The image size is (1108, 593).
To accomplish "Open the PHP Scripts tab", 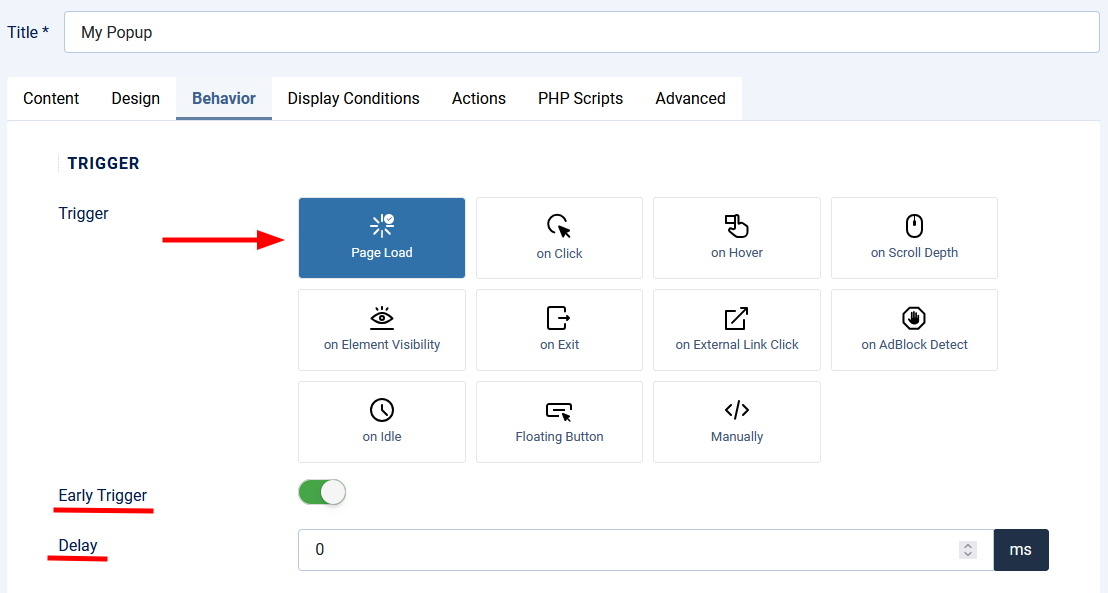I will [x=580, y=98].
